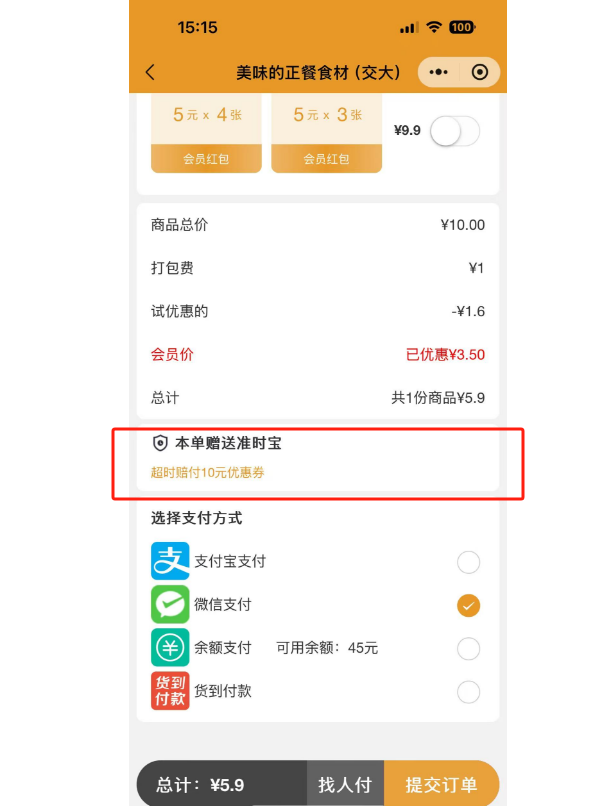Tap the circular close mini program icon
The height and width of the screenshot is (806, 598).
480,72
